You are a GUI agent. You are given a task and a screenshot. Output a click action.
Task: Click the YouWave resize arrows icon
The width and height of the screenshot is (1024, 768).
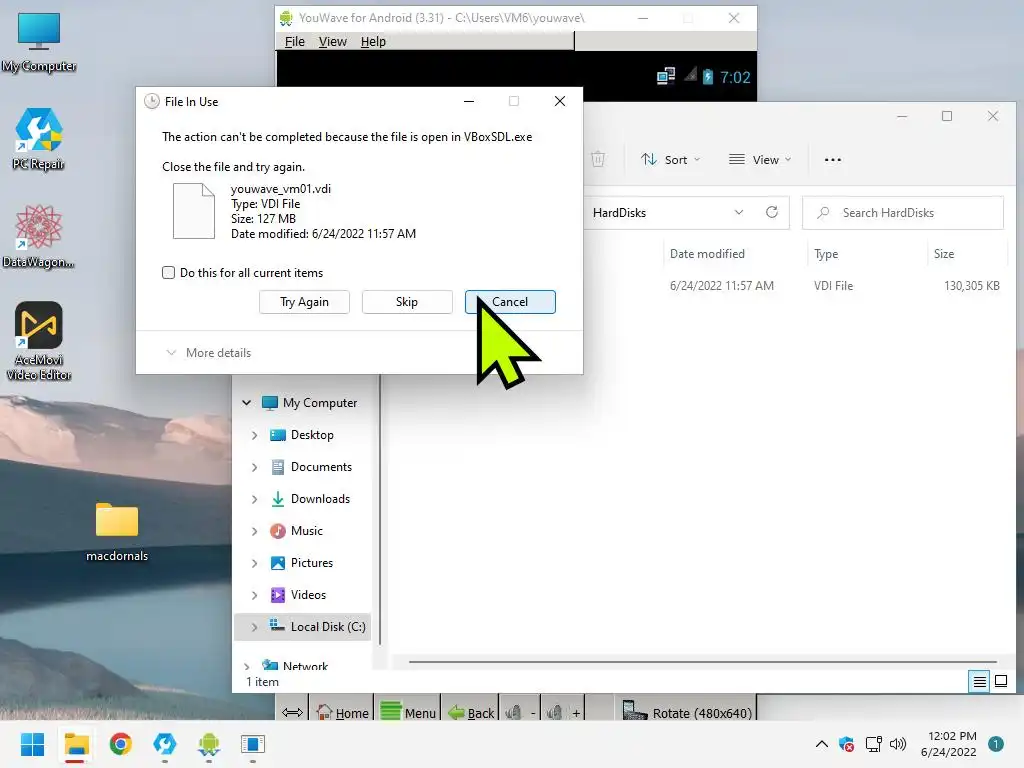coord(292,712)
